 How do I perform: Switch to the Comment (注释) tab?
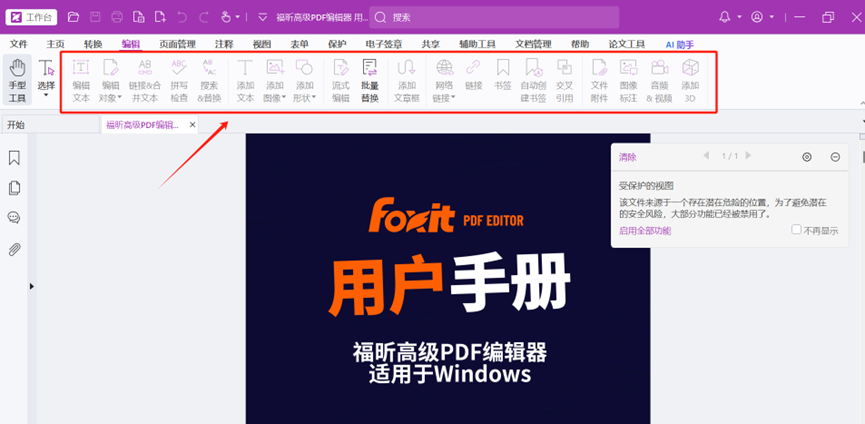[x=224, y=44]
